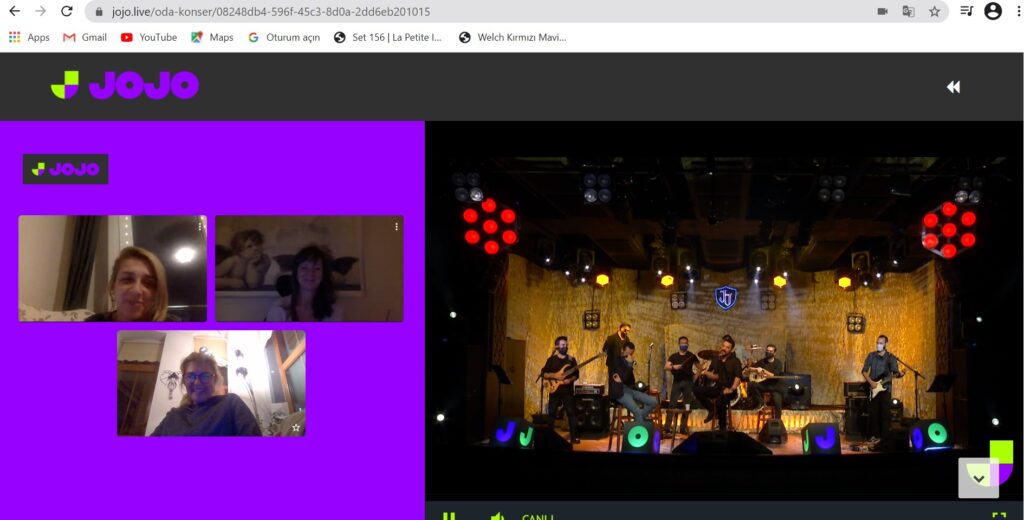The height and width of the screenshot is (520, 1024).
Task: Open Maps bookmark in bookmarks bar
Action: (x=212, y=37)
